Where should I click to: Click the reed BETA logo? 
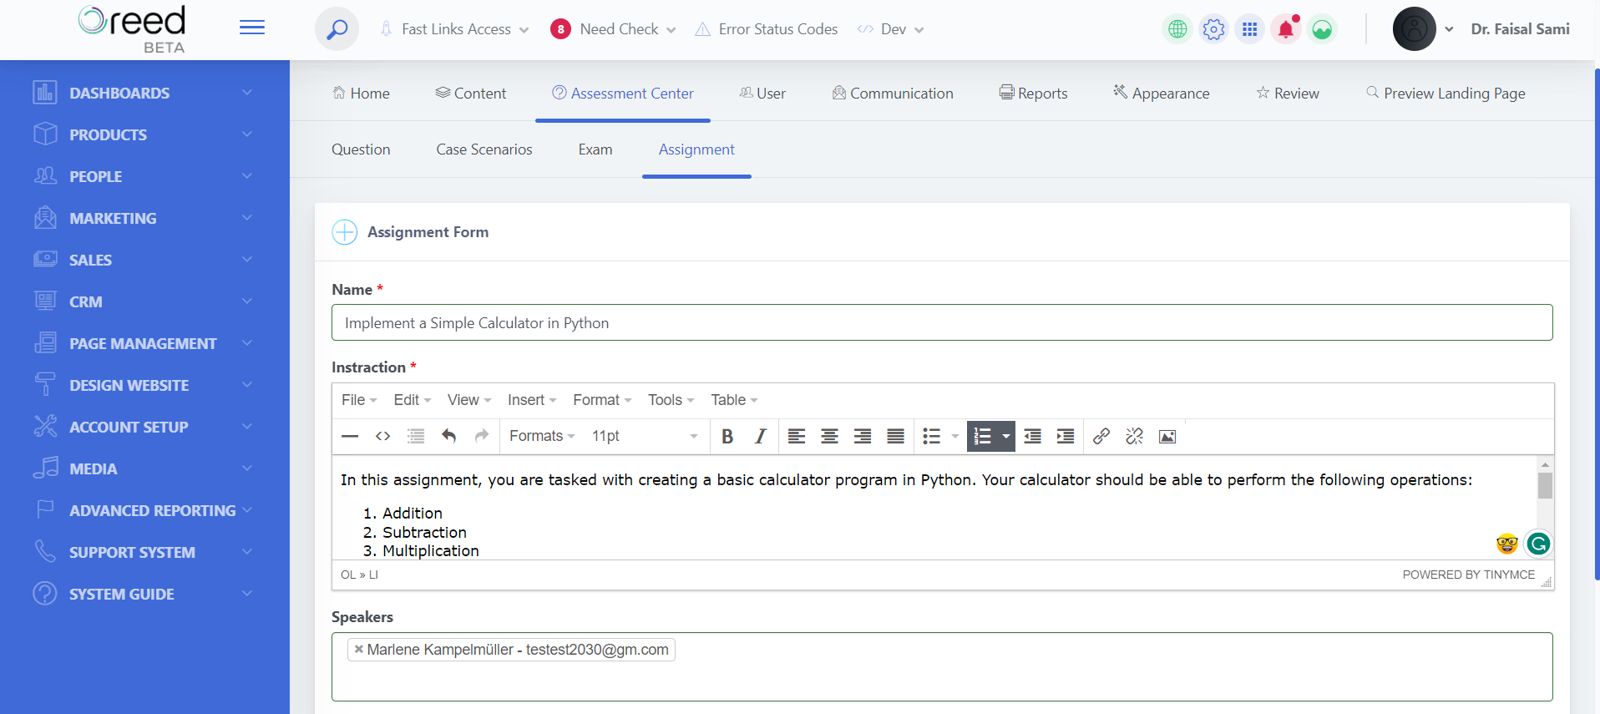click(x=133, y=28)
